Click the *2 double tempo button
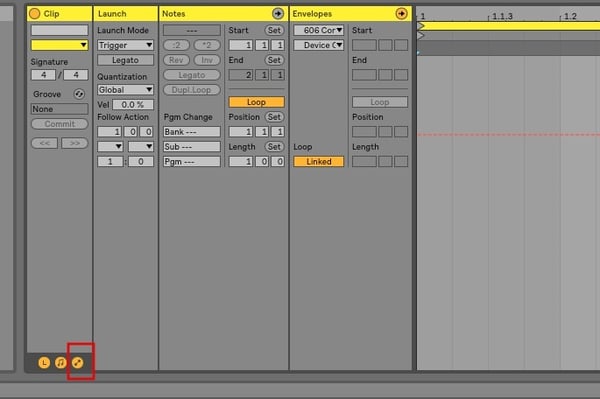Viewport: 600px width, 399px height. point(207,45)
